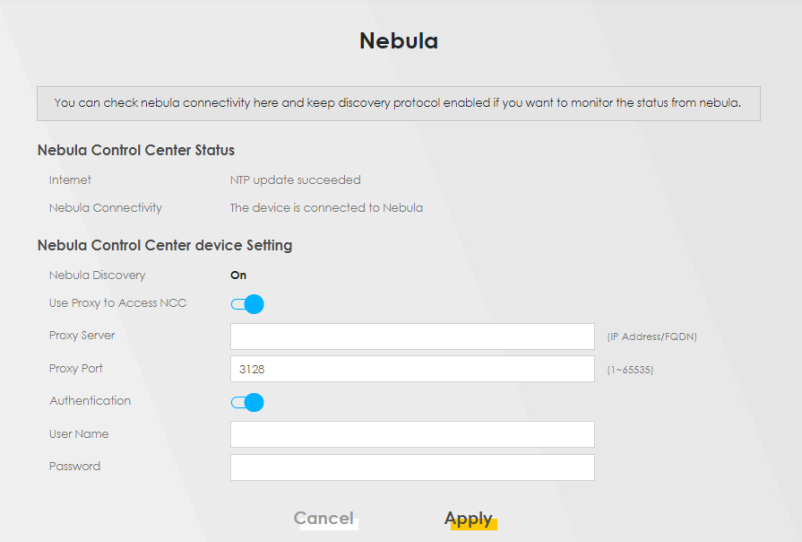Click the Nebula Discovery On value
Image resolution: width=802 pixels, height=542 pixels.
click(x=238, y=275)
